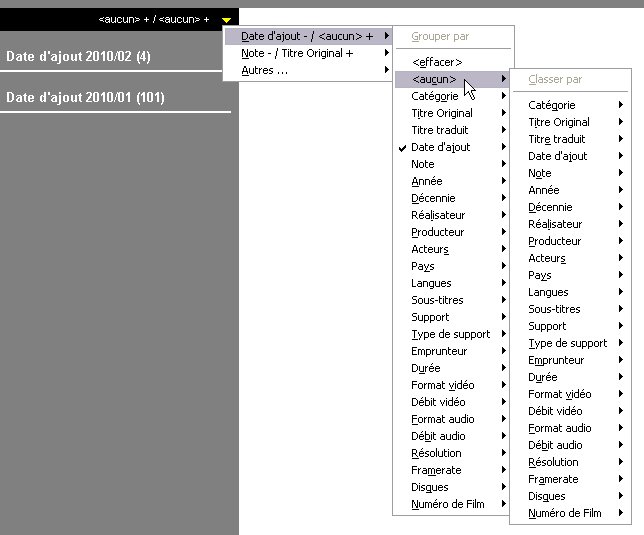
Task: Pick Numéro de Film in Grouper par
Action: [451, 504]
